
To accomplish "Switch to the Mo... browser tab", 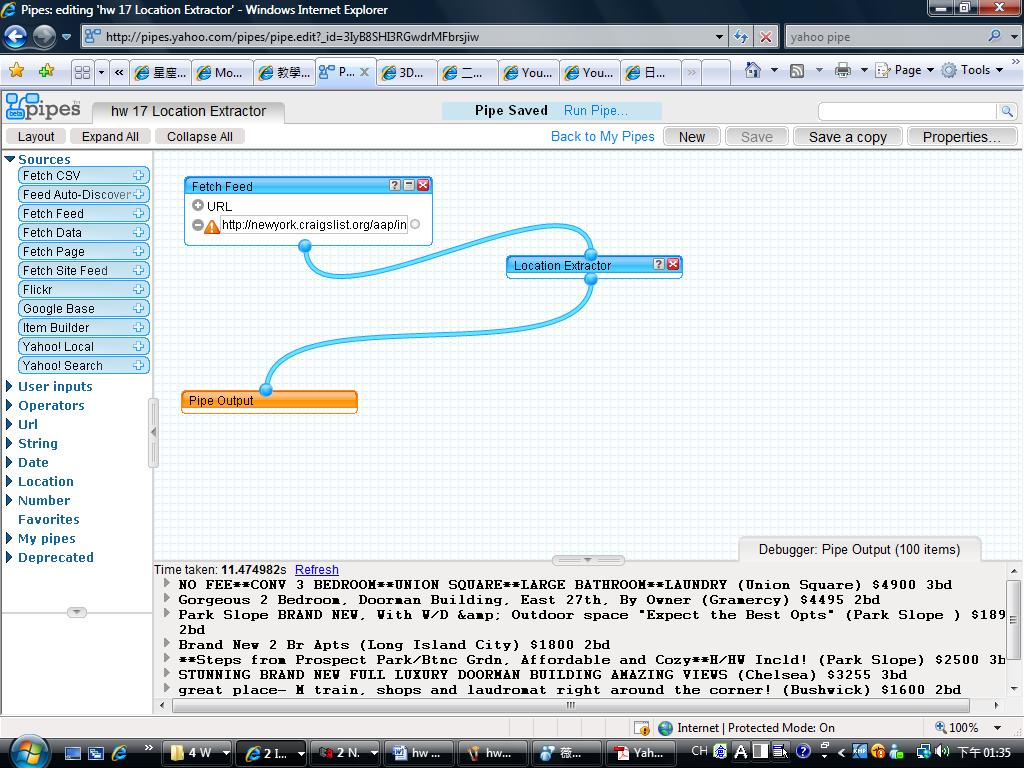I will click(220, 72).
